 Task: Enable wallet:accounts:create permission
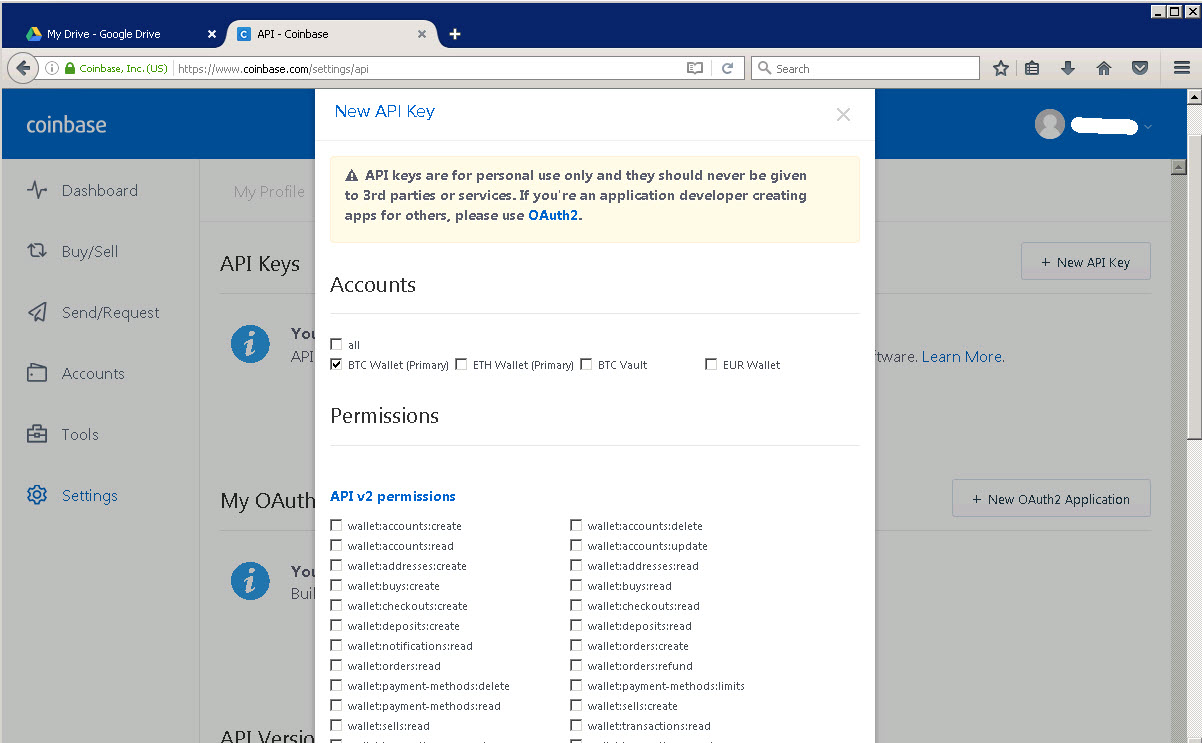336,525
